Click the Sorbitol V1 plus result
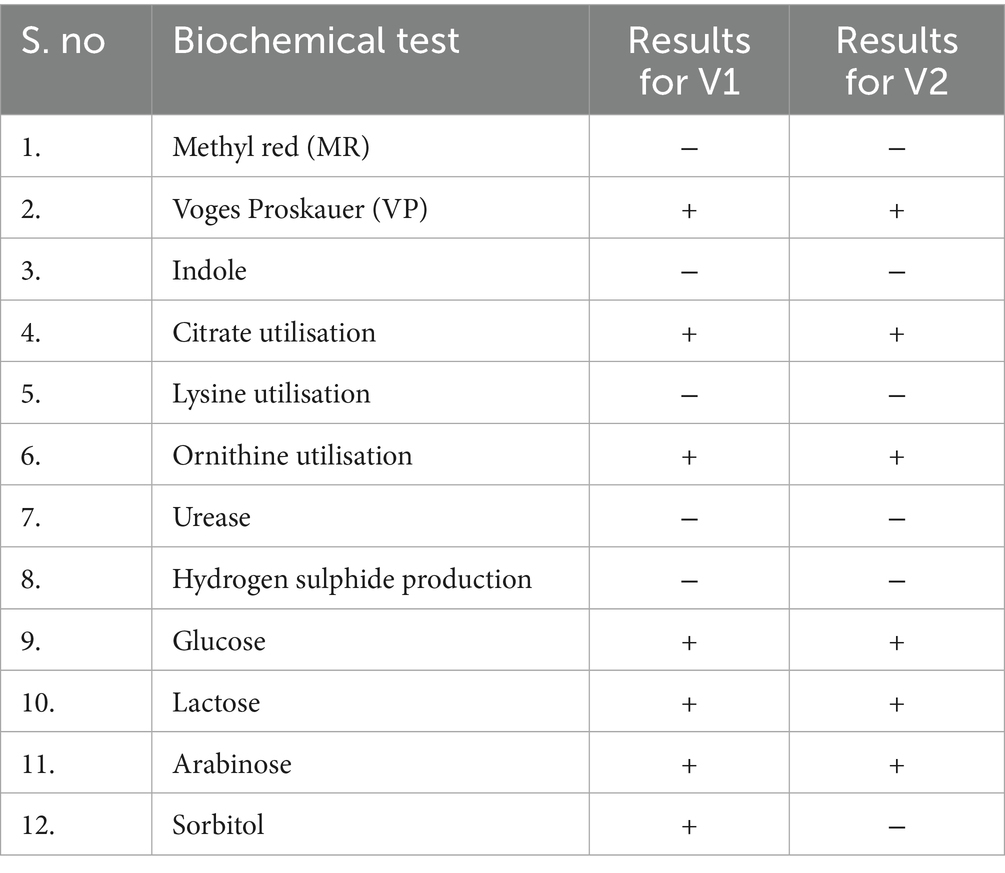Screen dimensions: 1005x873 point(688,826)
